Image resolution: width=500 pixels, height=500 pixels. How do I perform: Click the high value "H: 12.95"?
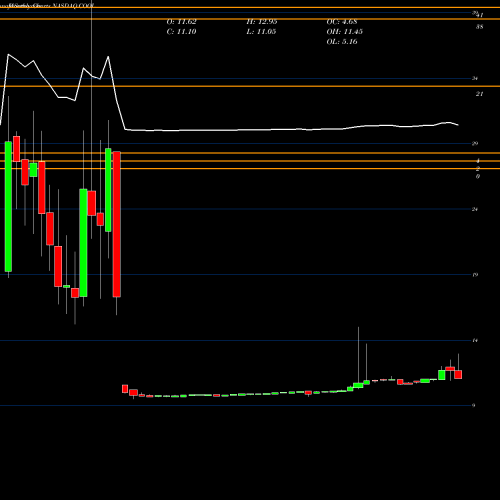pyautogui.click(x=262, y=22)
